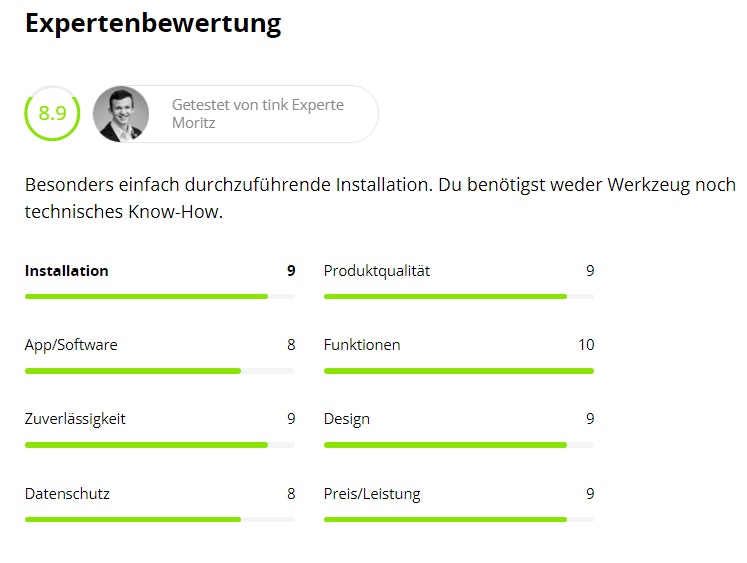Select the Preis/Leistung rating label
The image size is (747, 563).
tap(372, 493)
